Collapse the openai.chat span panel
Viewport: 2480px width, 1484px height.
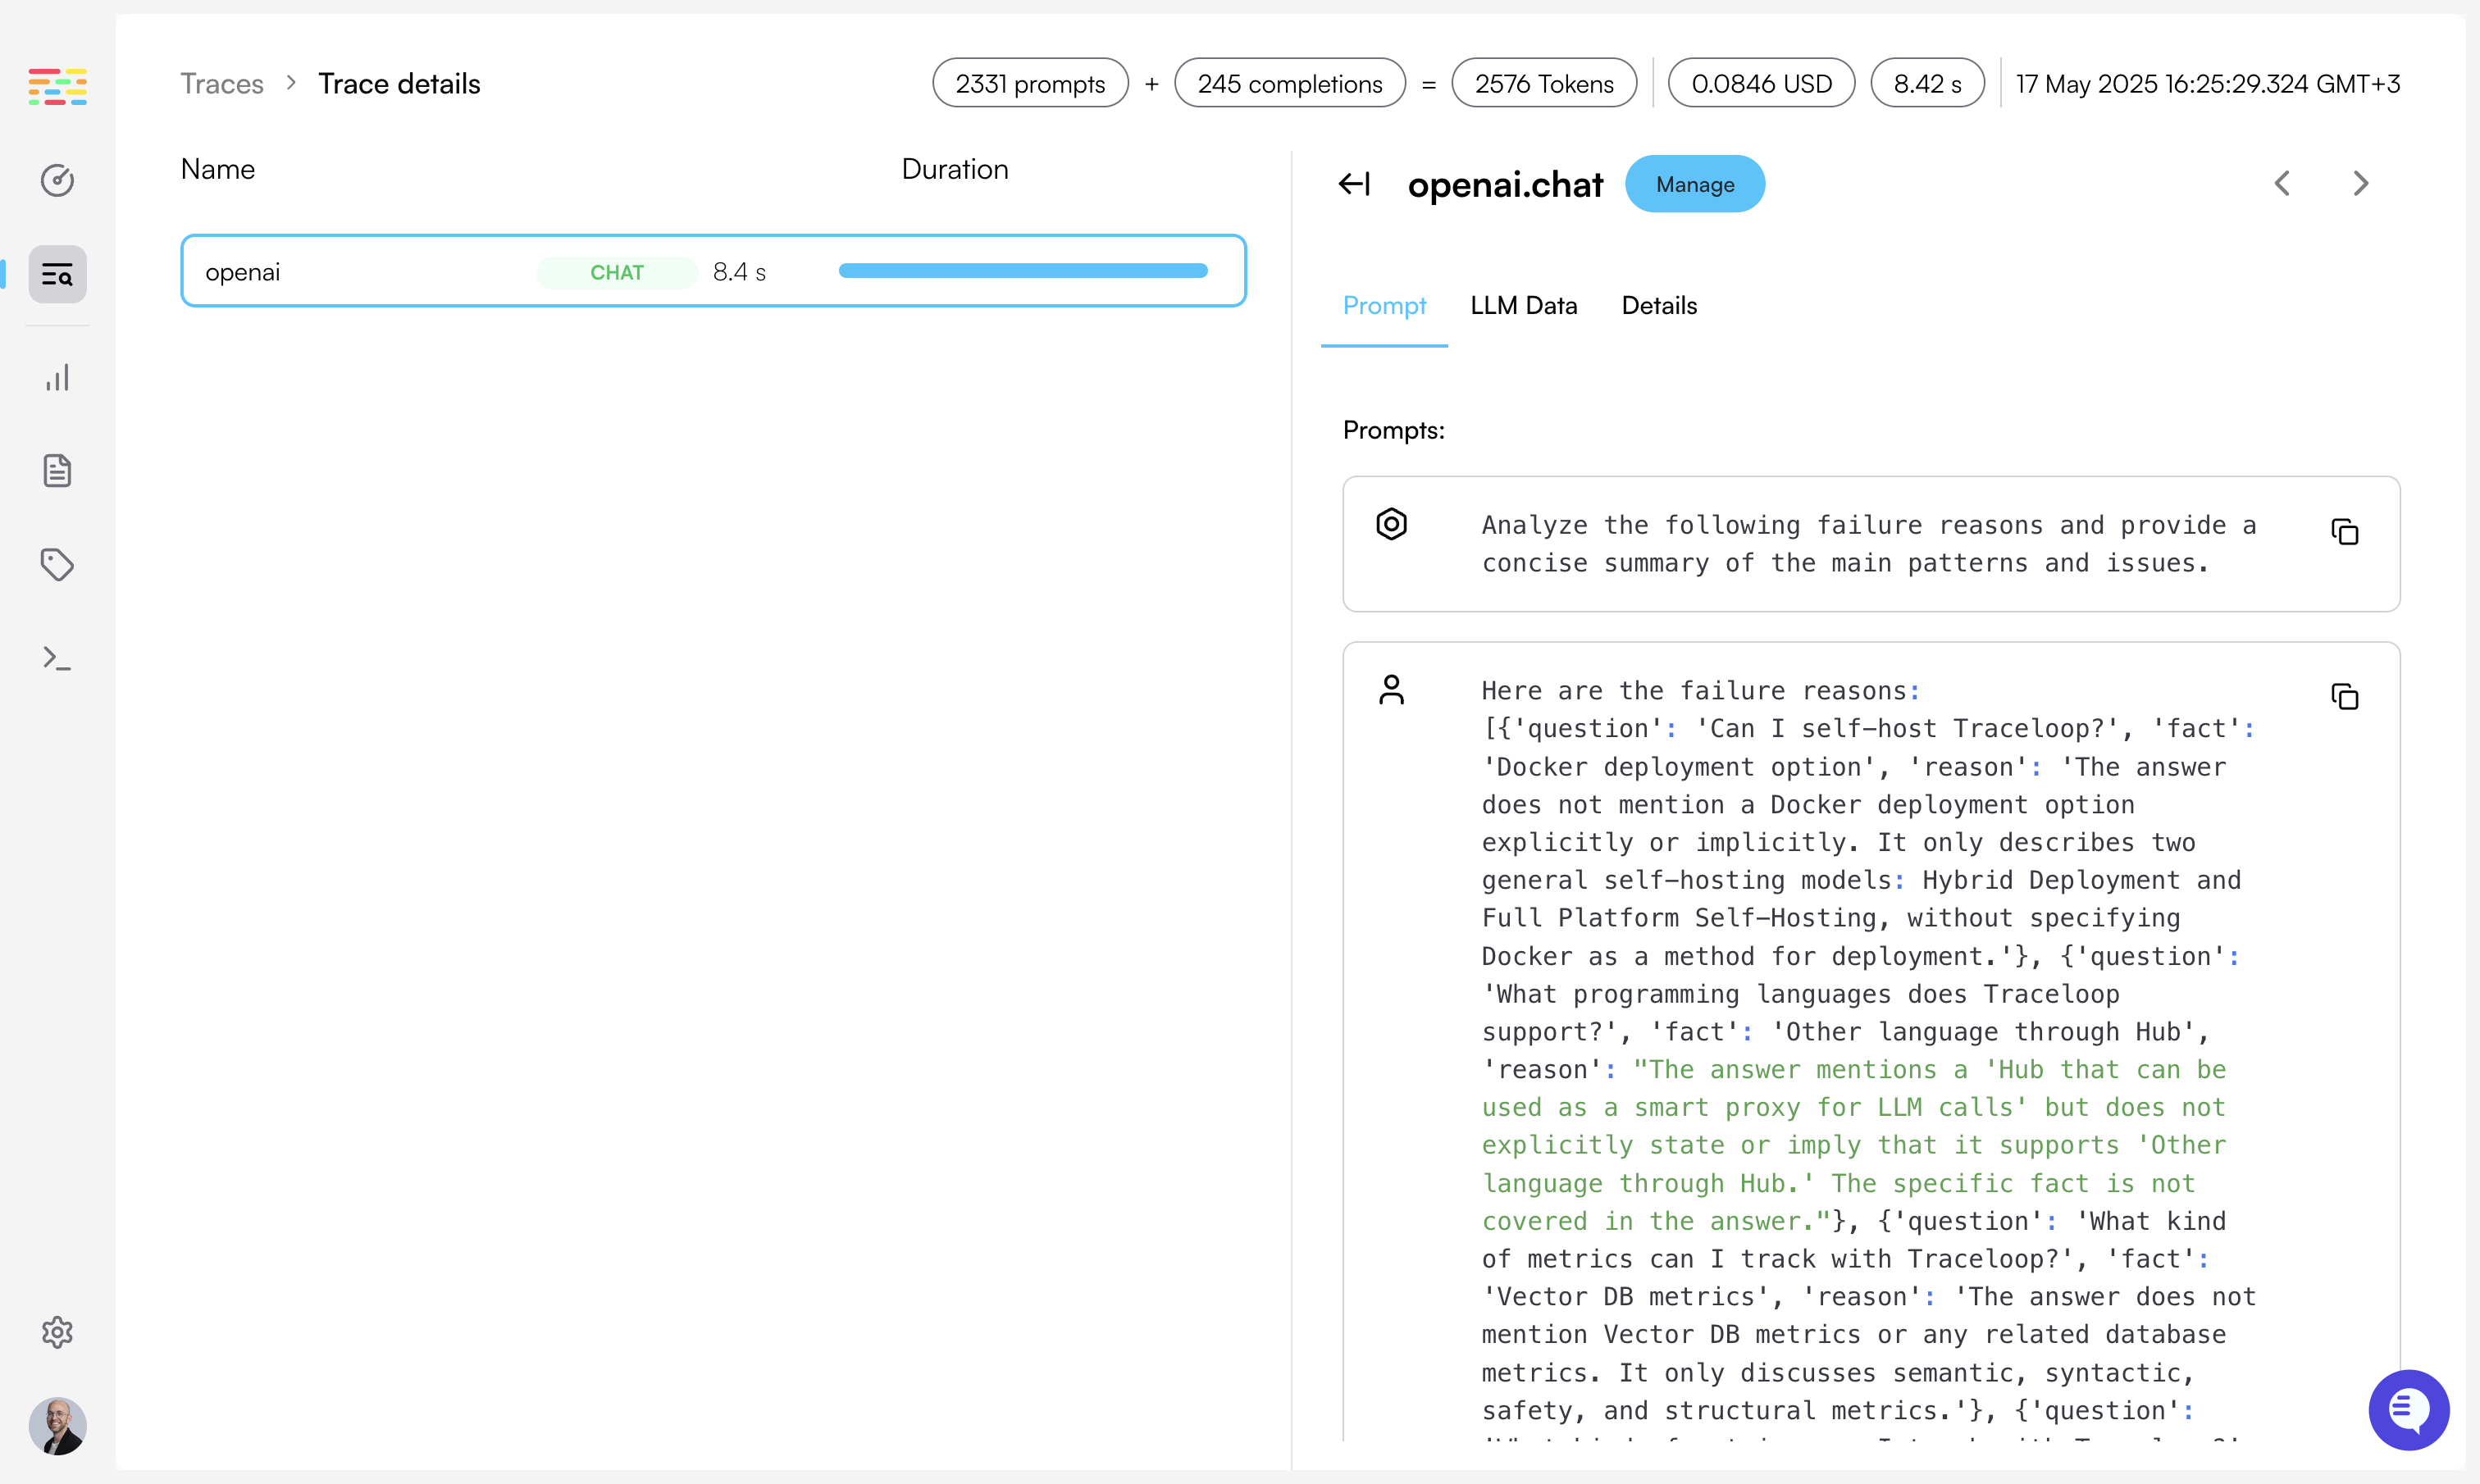(x=1354, y=184)
